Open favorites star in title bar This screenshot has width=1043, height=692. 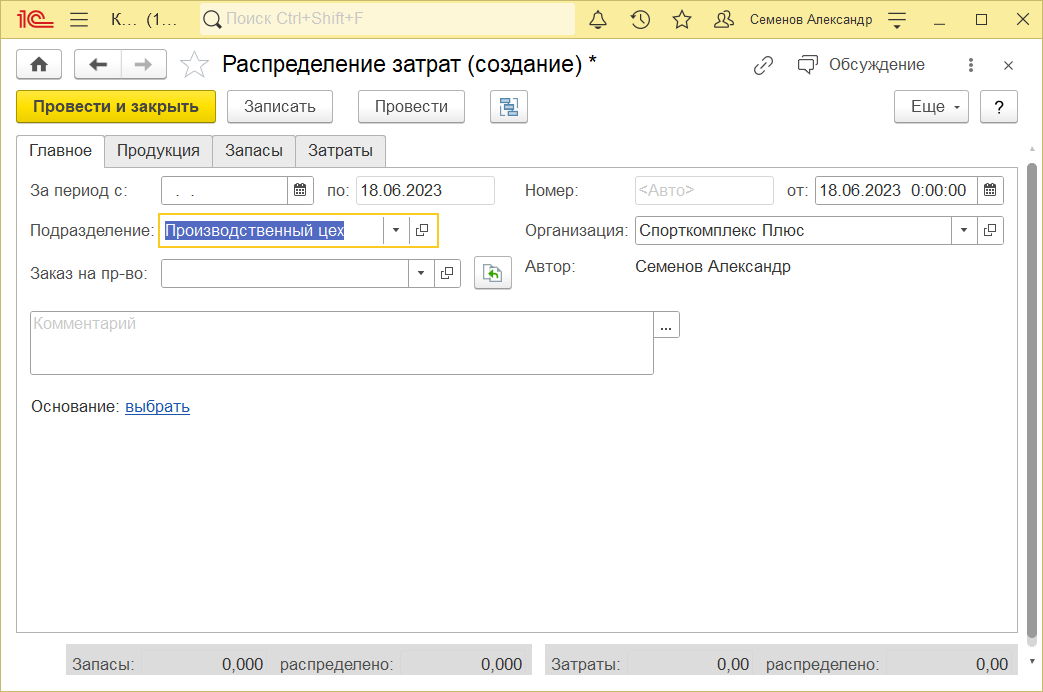point(682,19)
